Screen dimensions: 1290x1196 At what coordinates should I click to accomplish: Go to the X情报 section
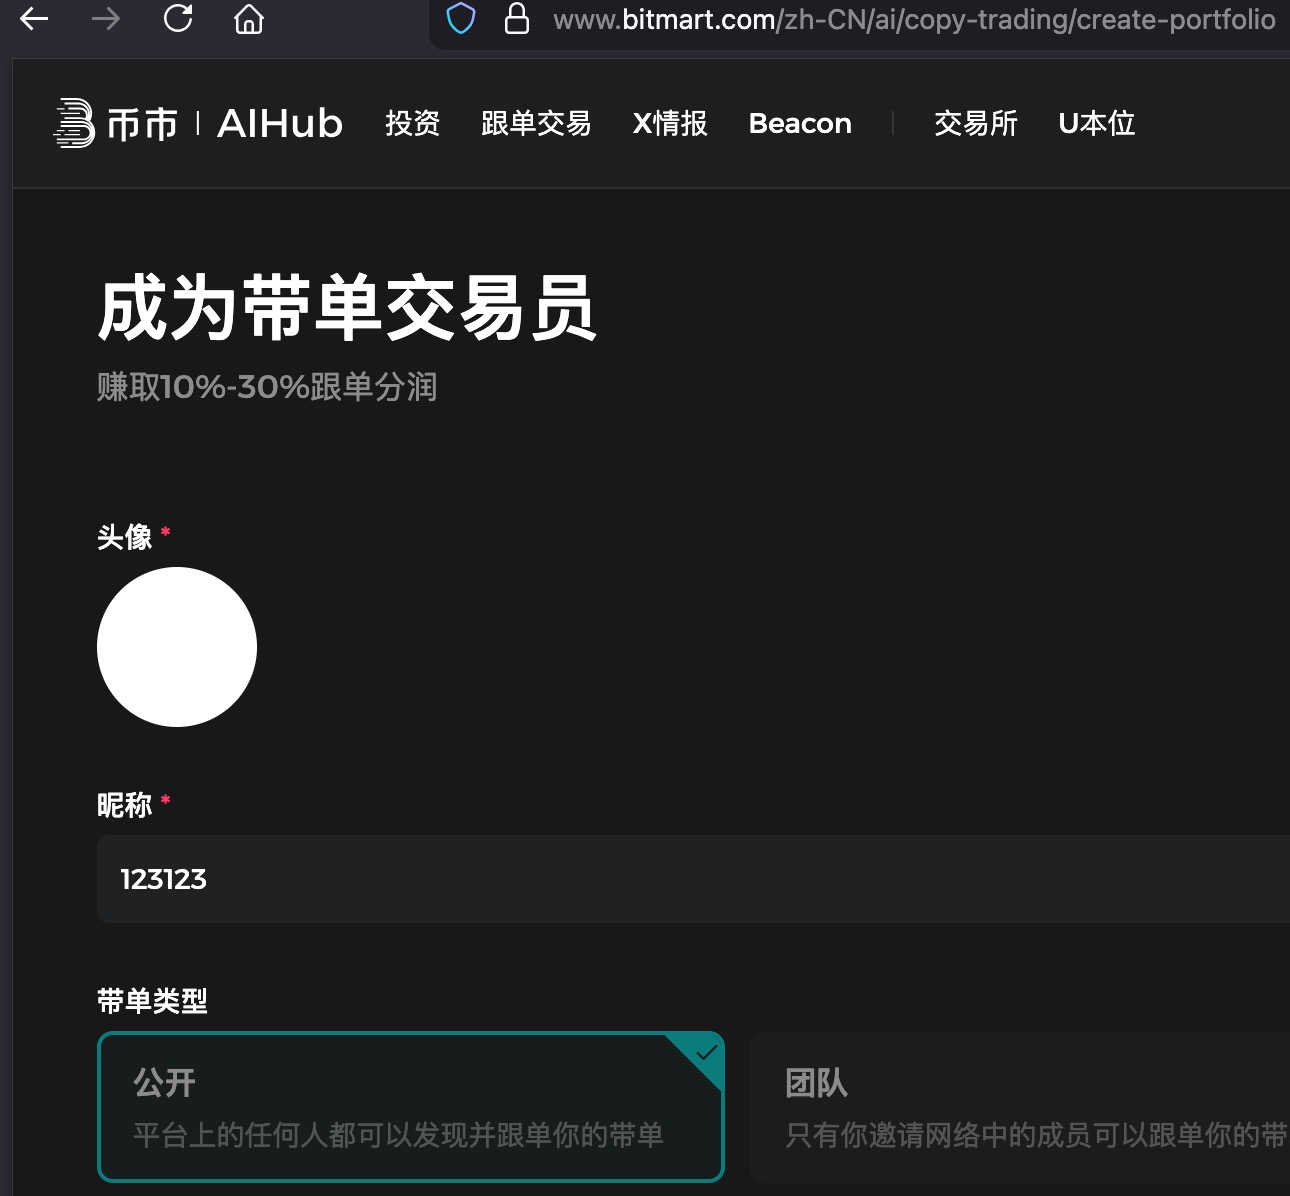[670, 123]
